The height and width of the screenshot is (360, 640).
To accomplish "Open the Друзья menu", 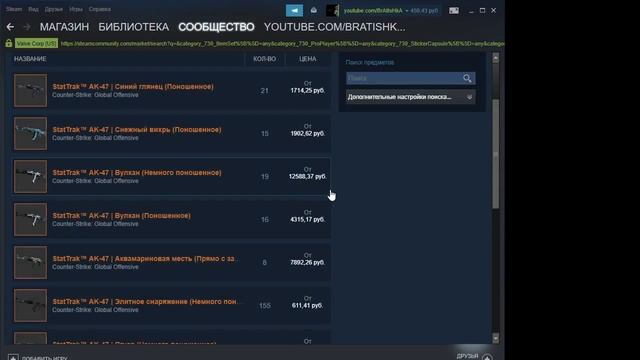I will [53, 9].
